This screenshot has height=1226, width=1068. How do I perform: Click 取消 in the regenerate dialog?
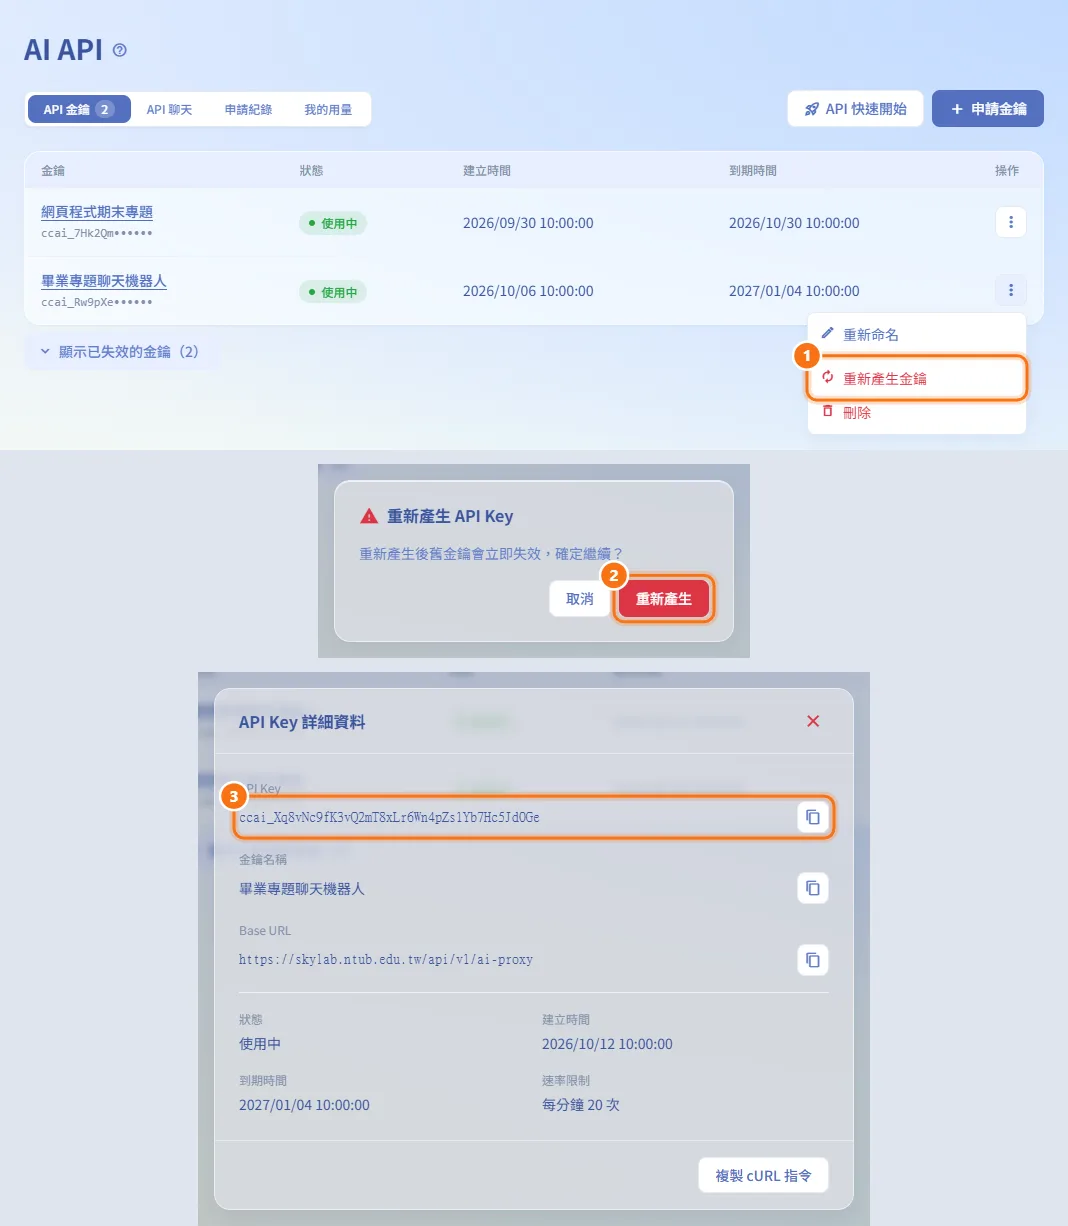(580, 599)
